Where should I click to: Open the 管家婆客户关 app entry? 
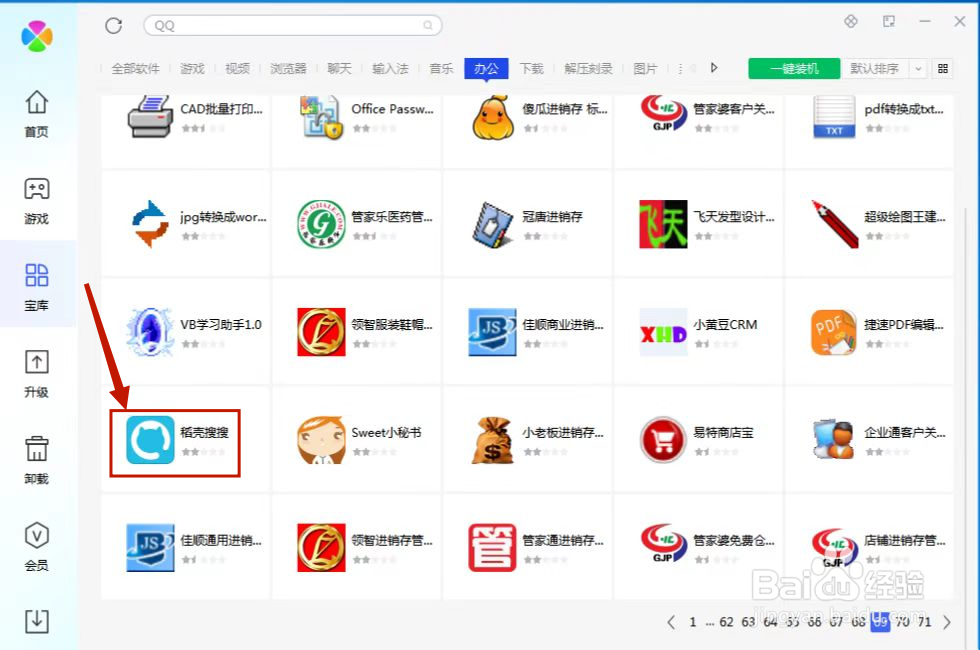click(698, 131)
